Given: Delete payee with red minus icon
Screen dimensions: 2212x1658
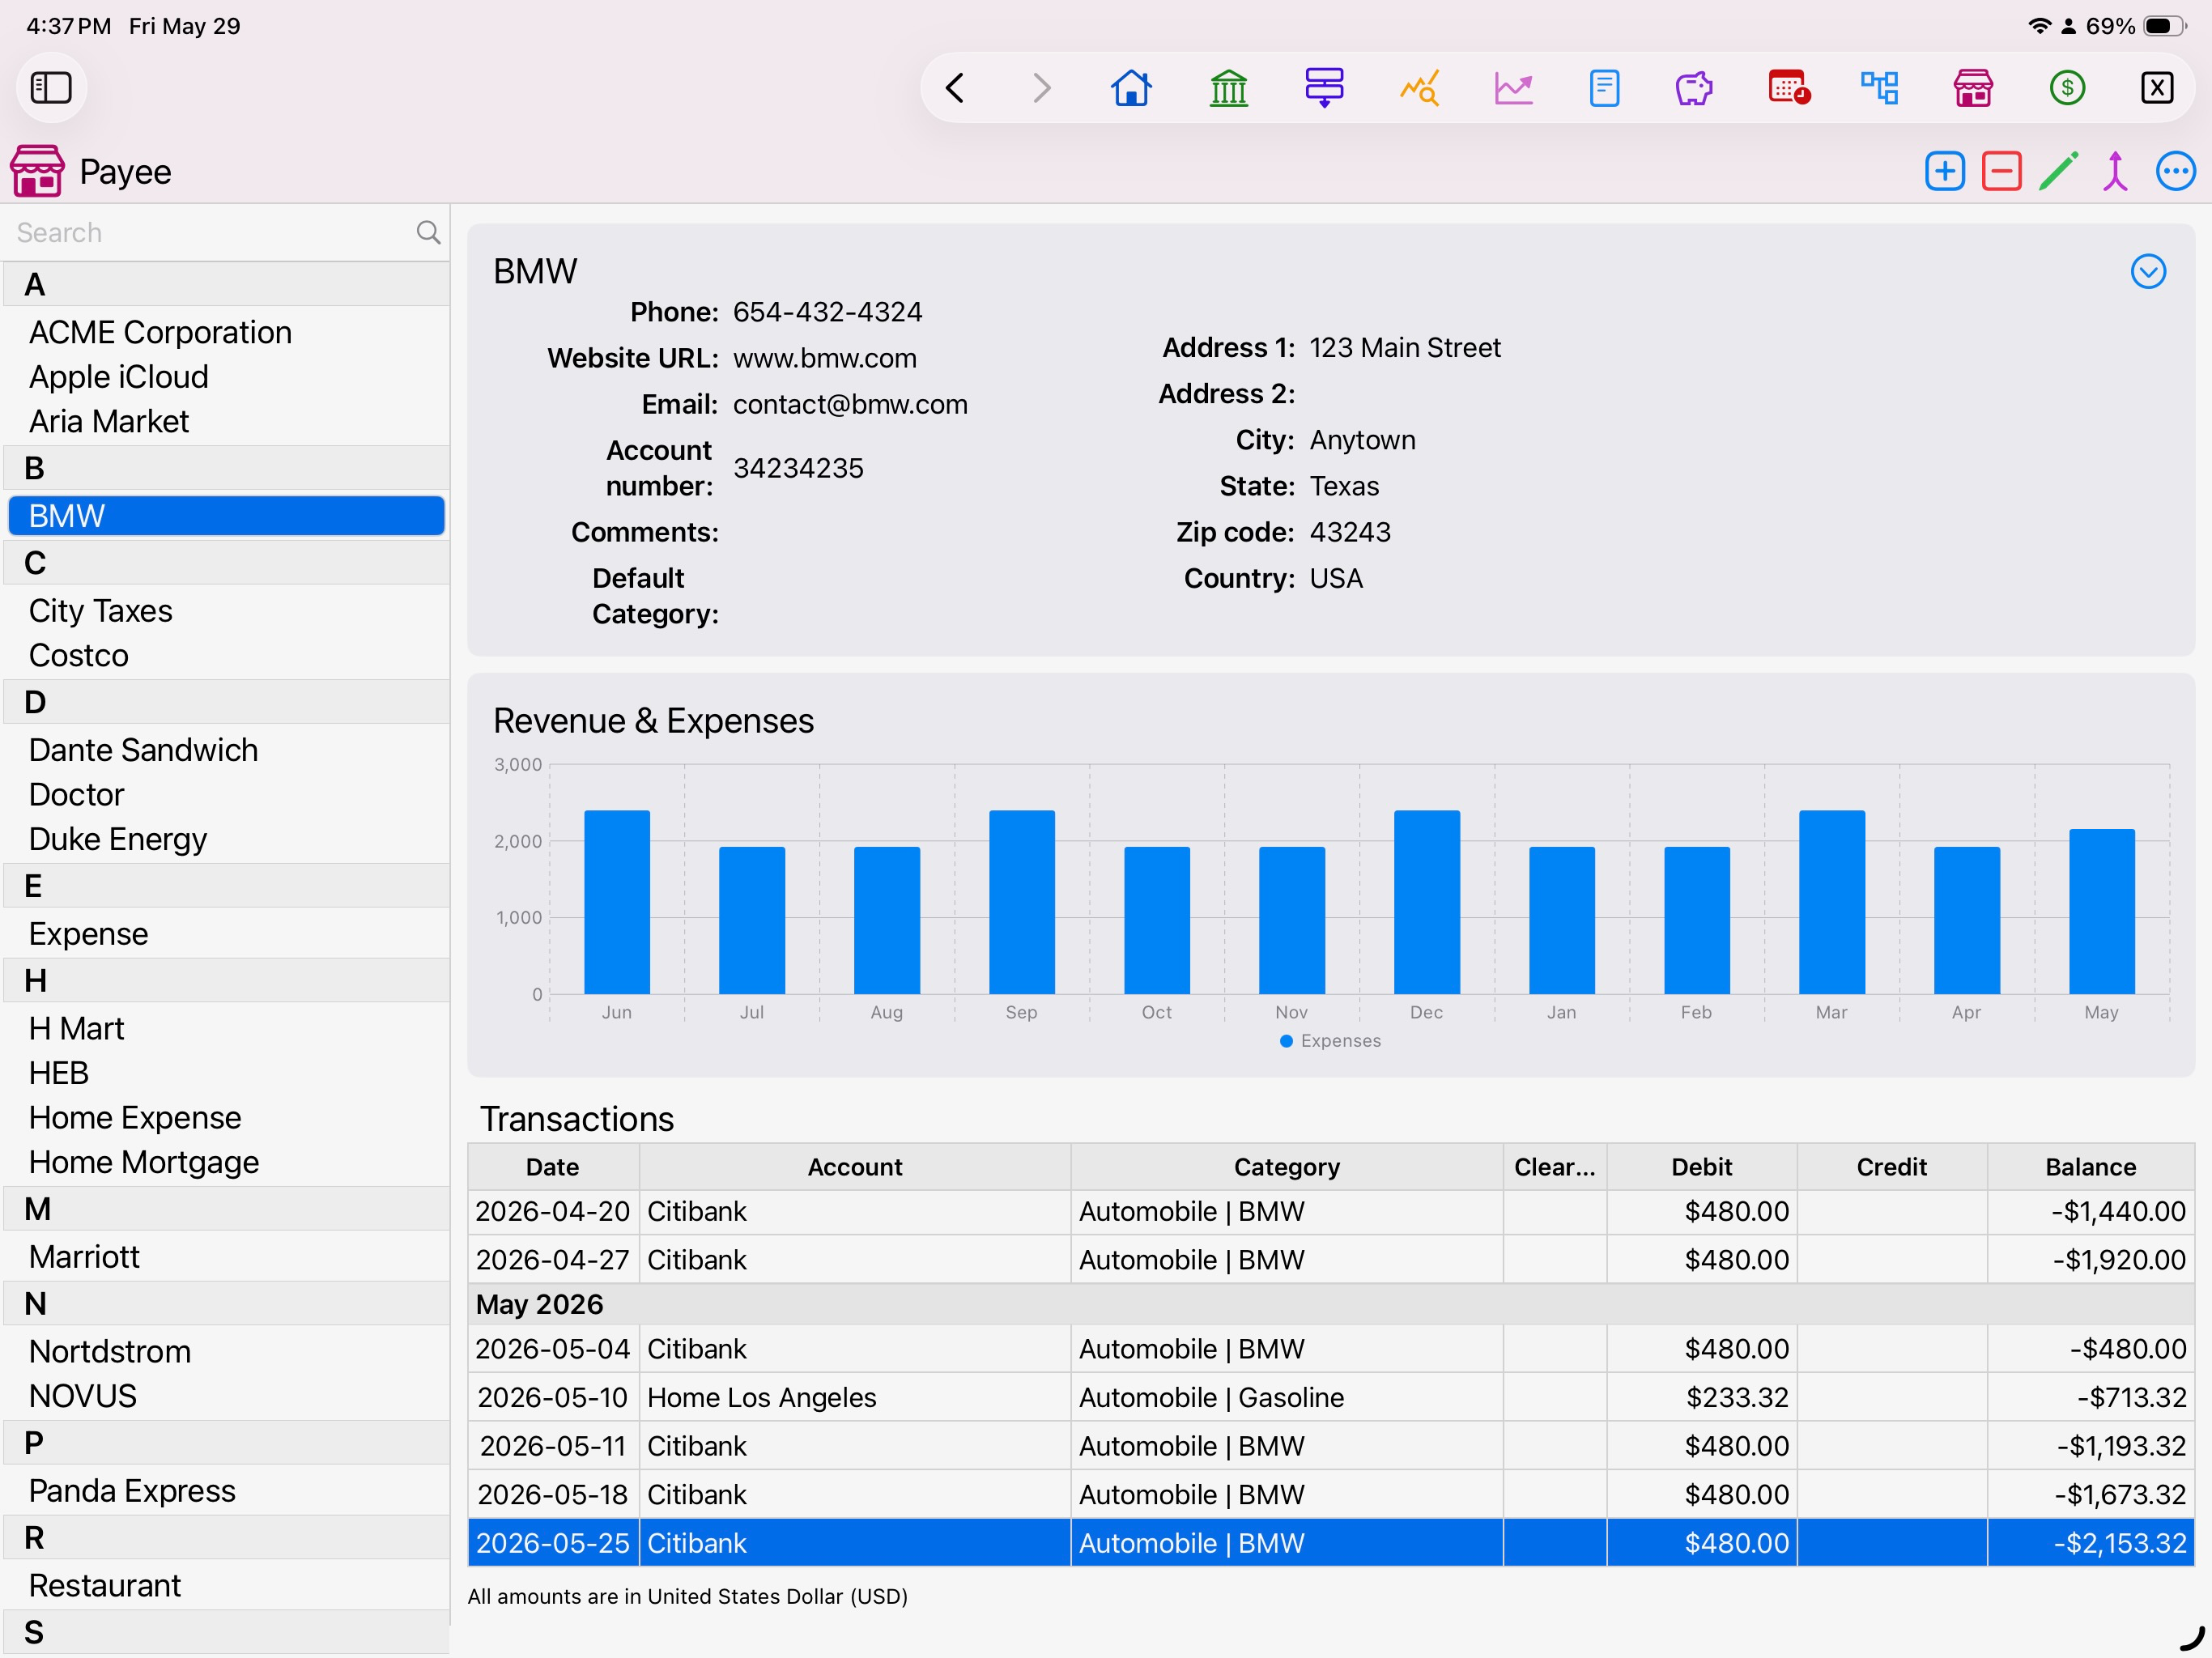Looking at the screenshot, I should [x=2001, y=171].
